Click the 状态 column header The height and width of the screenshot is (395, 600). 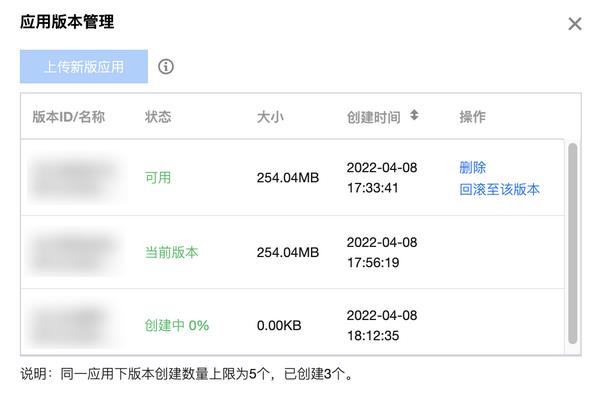click(x=158, y=117)
